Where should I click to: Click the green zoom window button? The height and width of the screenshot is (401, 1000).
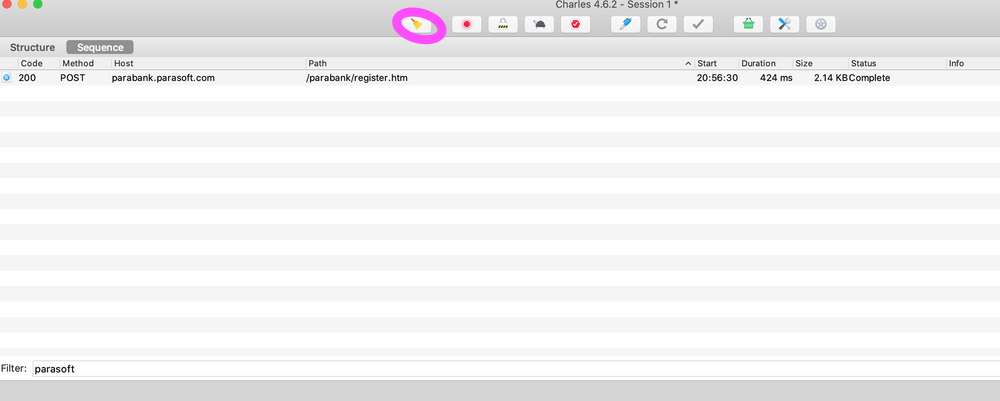point(38,4)
